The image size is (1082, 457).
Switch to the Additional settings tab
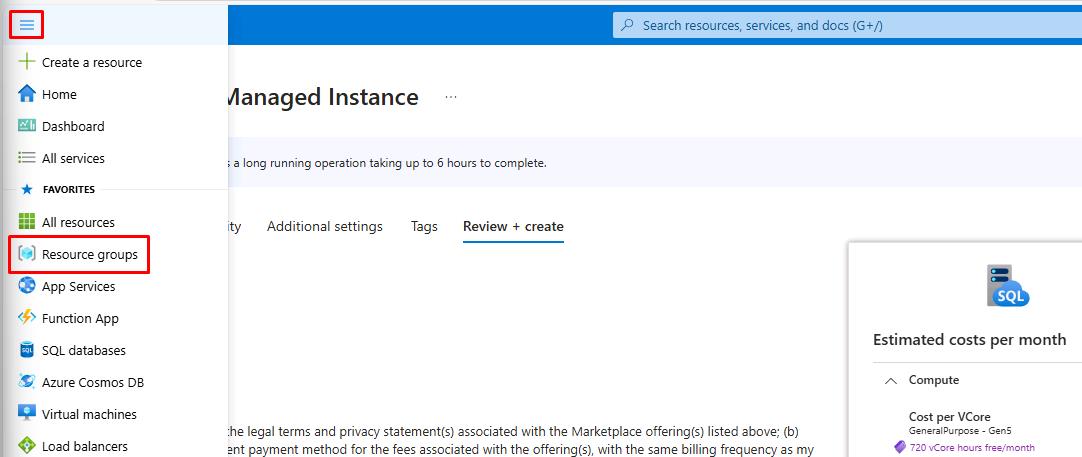click(324, 226)
